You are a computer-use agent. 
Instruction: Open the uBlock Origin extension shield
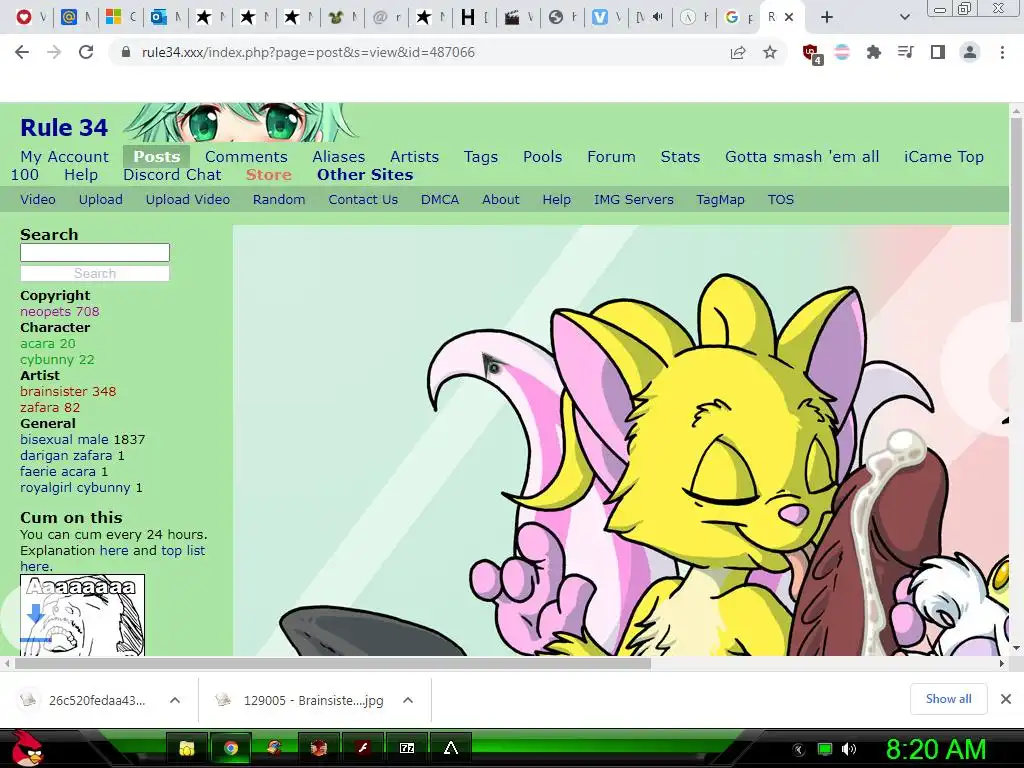coord(811,53)
